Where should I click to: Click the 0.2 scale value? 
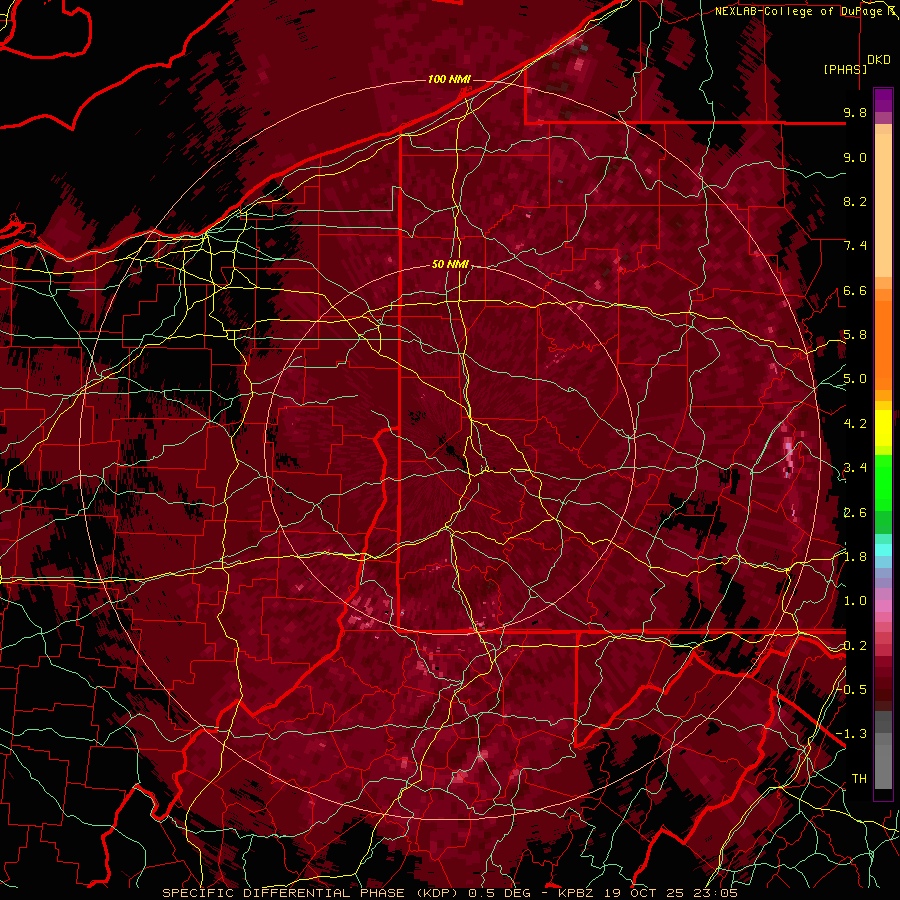click(855, 646)
